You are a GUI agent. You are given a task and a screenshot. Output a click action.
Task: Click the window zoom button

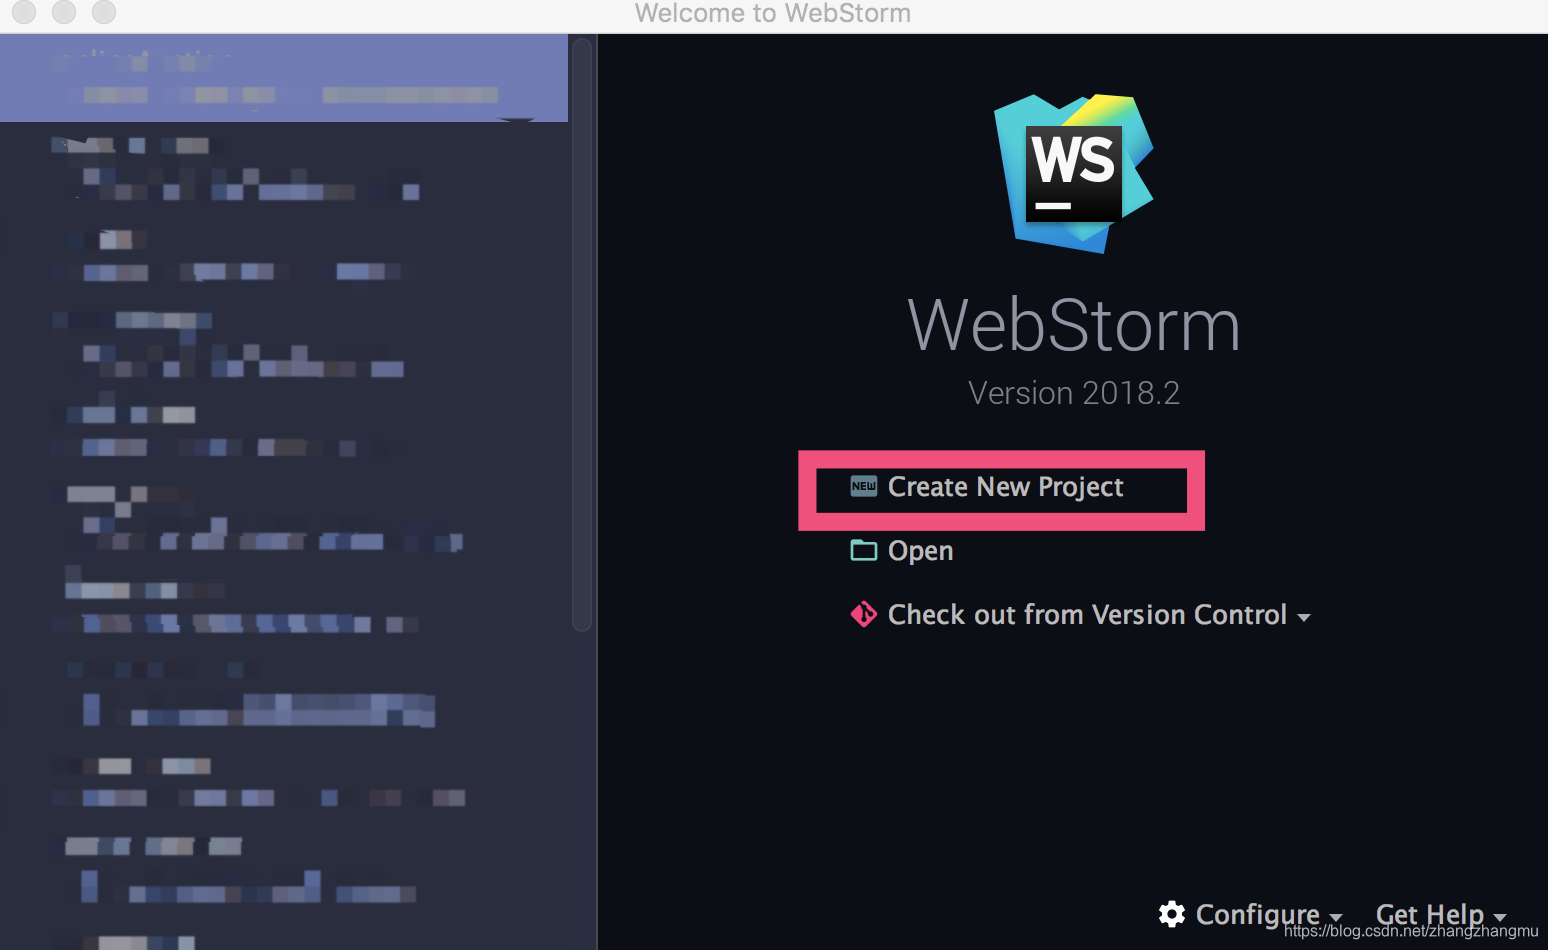104,11
